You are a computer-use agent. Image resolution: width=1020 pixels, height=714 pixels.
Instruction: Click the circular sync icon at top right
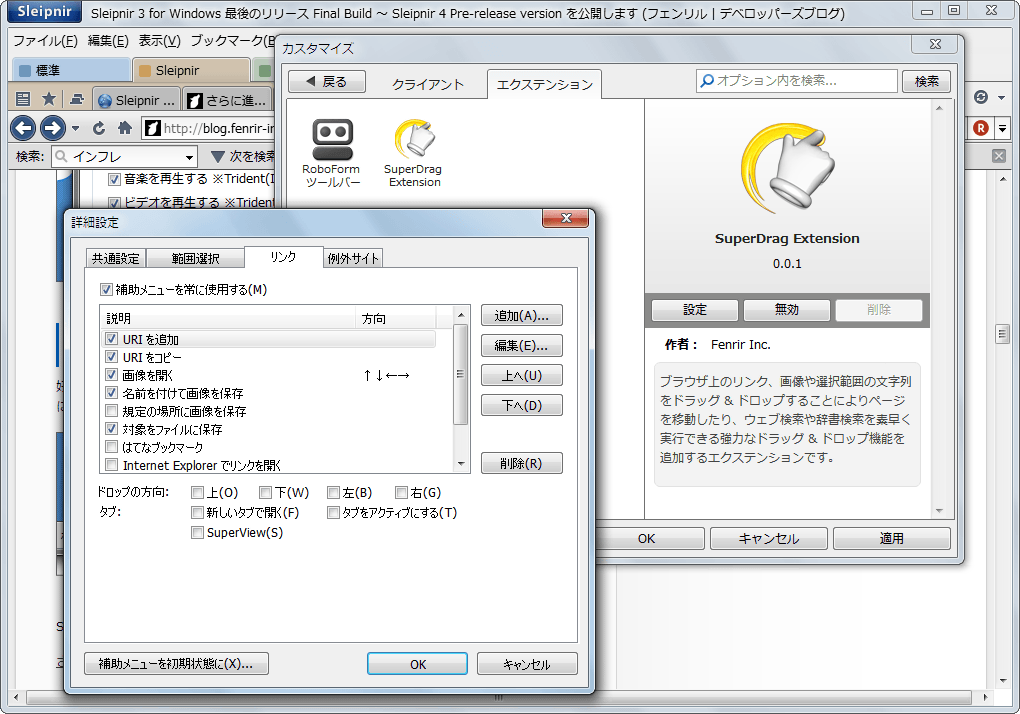coord(980,98)
